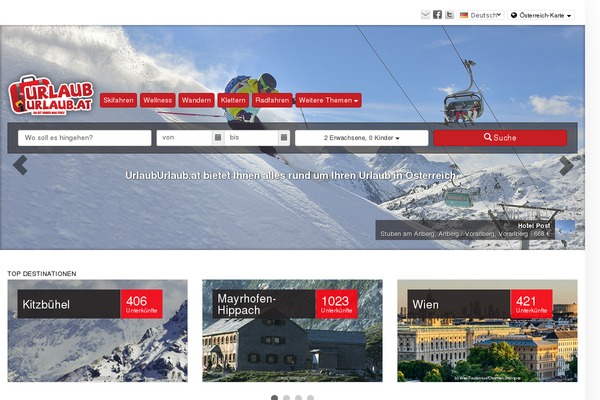
Task: Click the red Suche button
Action: pos(500,138)
